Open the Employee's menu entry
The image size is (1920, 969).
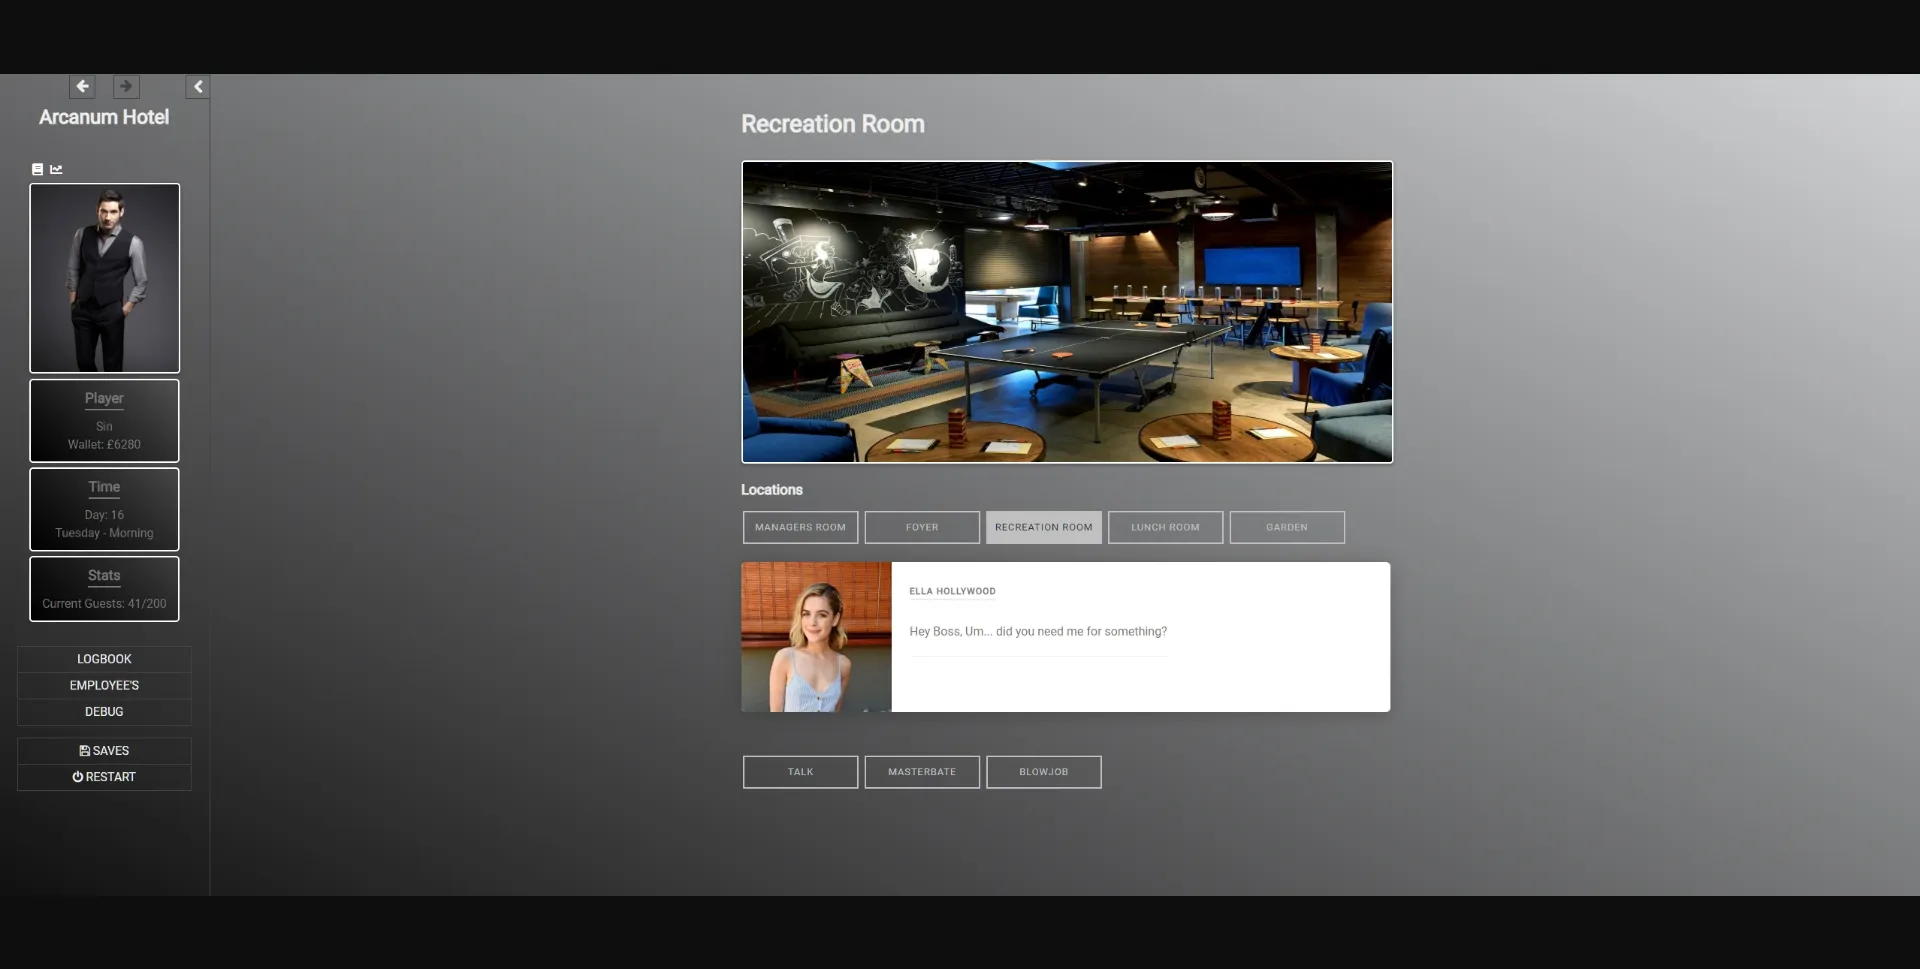tap(104, 685)
